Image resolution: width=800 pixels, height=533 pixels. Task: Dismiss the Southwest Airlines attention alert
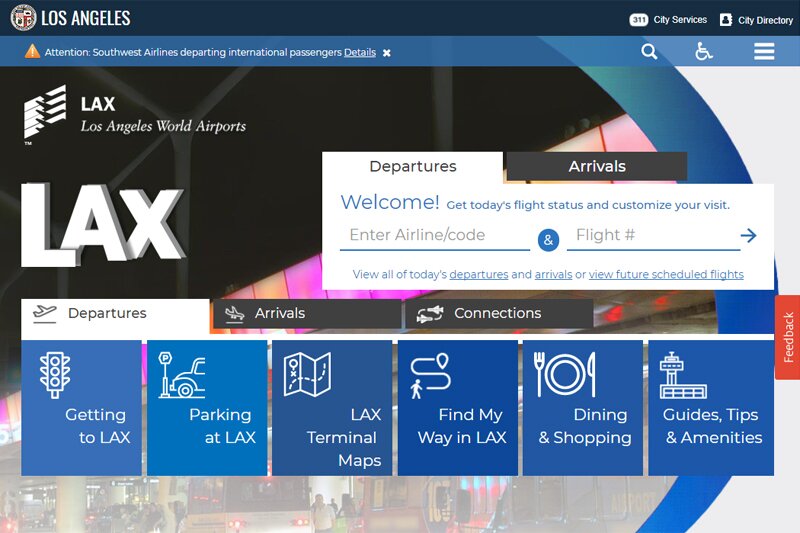[387, 53]
